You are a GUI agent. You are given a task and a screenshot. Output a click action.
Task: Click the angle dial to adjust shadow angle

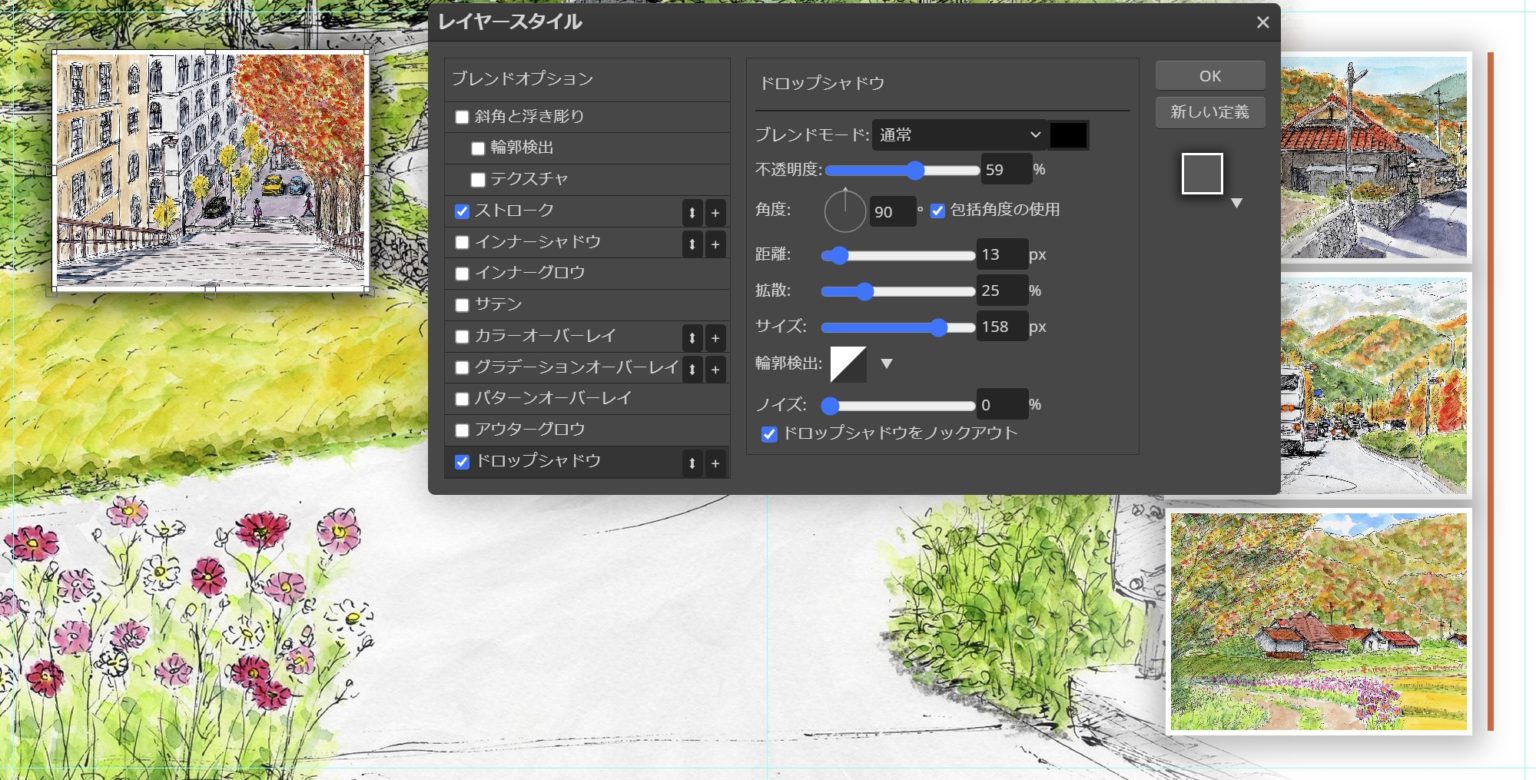(x=844, y=211)
